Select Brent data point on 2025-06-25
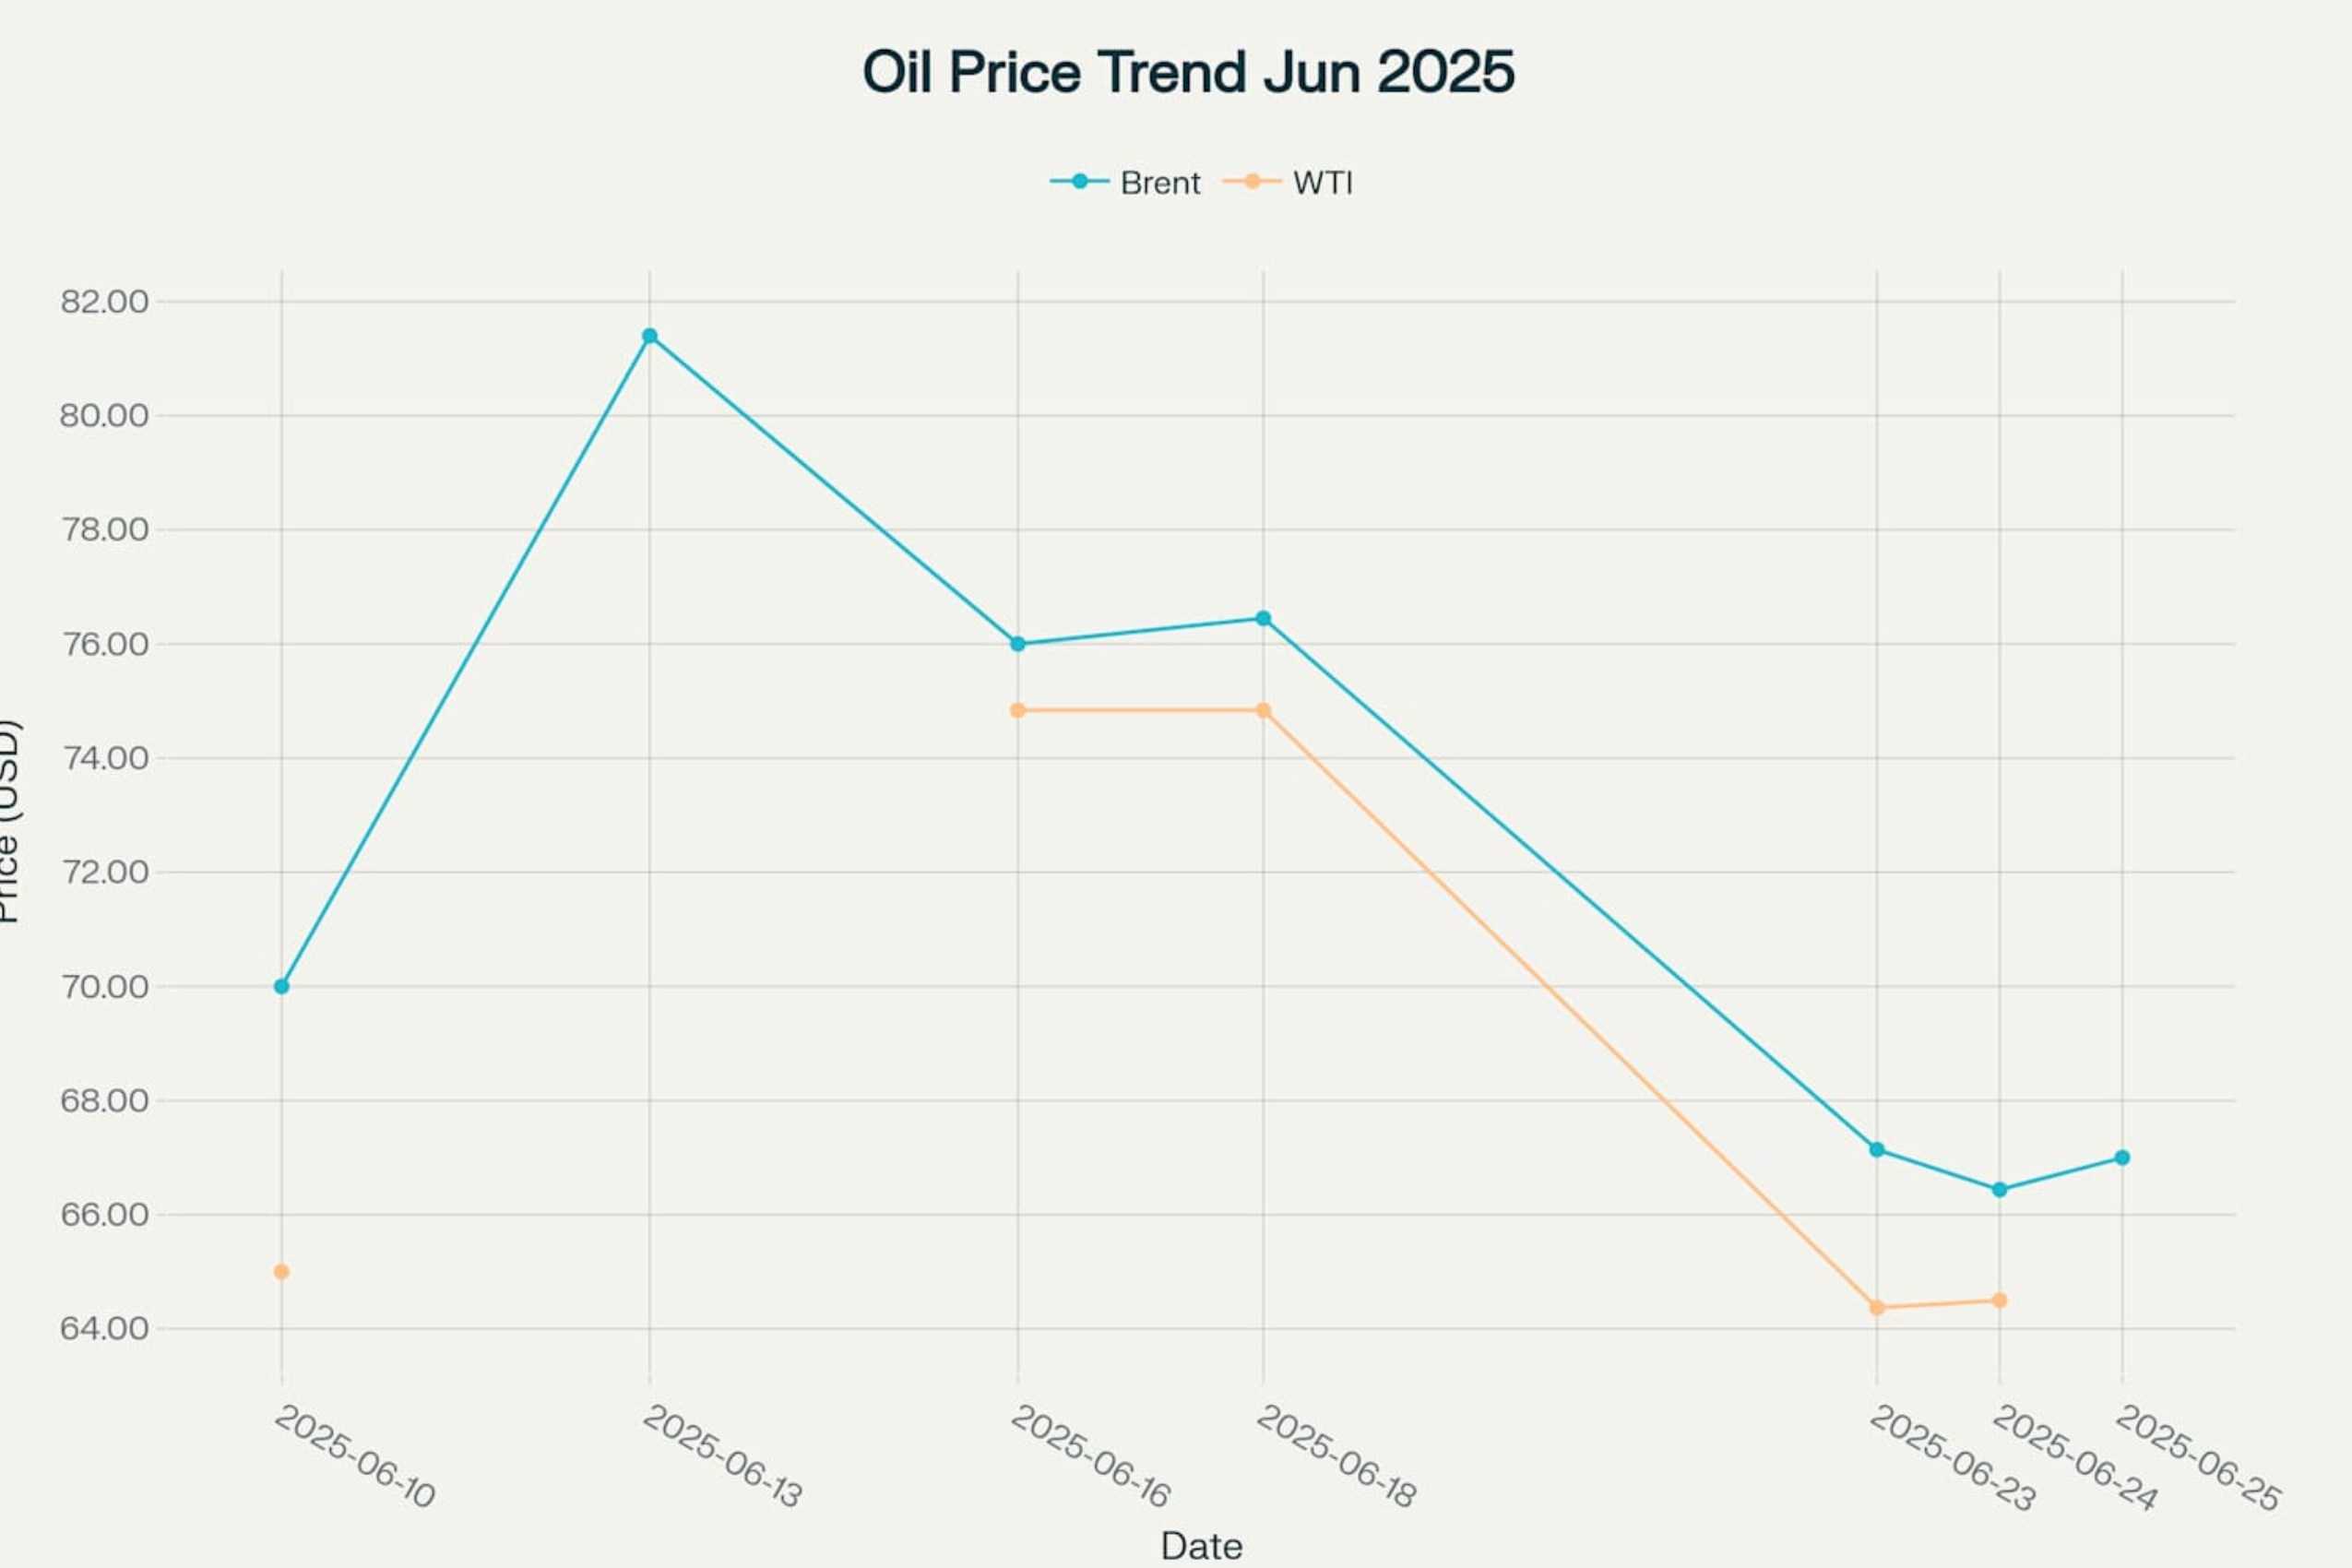Viewport: 2352px width, 1568px height. click(x=2122, y=1158)
